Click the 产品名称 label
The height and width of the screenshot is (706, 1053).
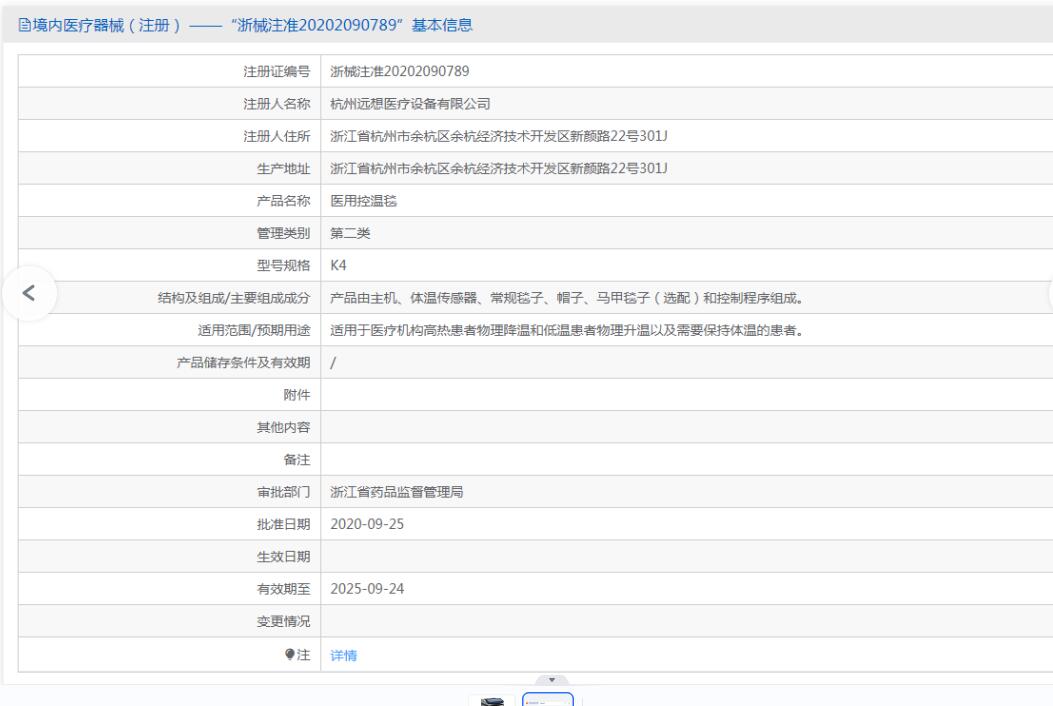pos(283,201)
